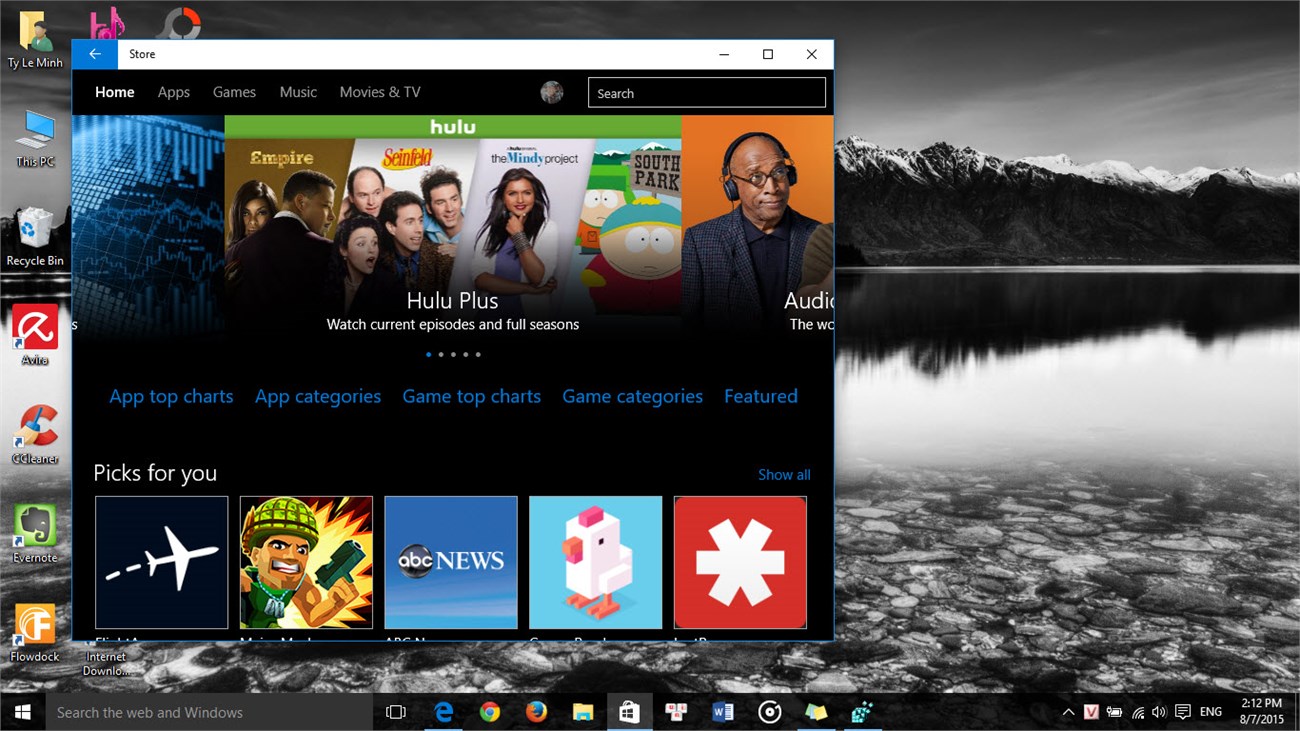Viewport: 1300px width, 731px height.
Task: Launch Firefox from the taskbar
Action: coord(536,712)
